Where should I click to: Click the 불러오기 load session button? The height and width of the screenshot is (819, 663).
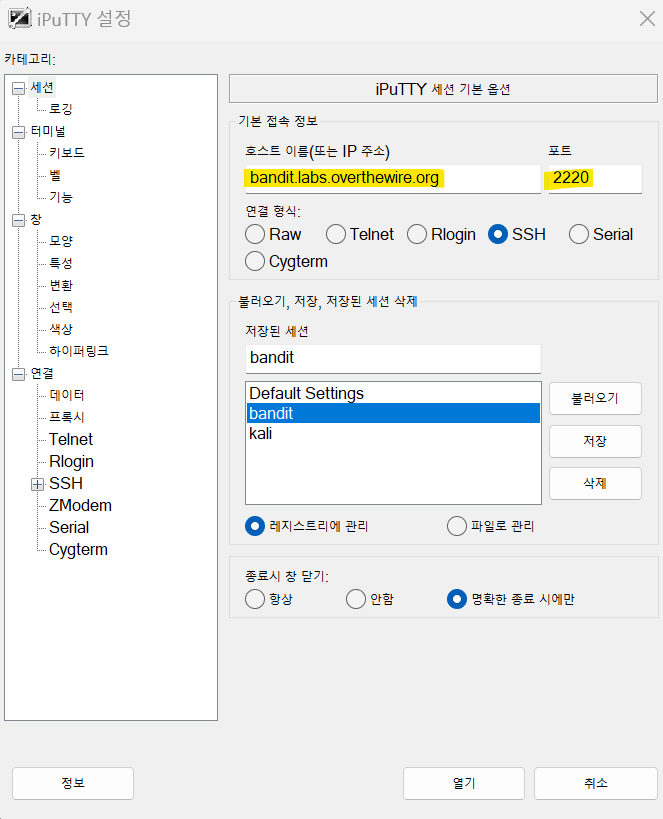(x=595, y=398)
